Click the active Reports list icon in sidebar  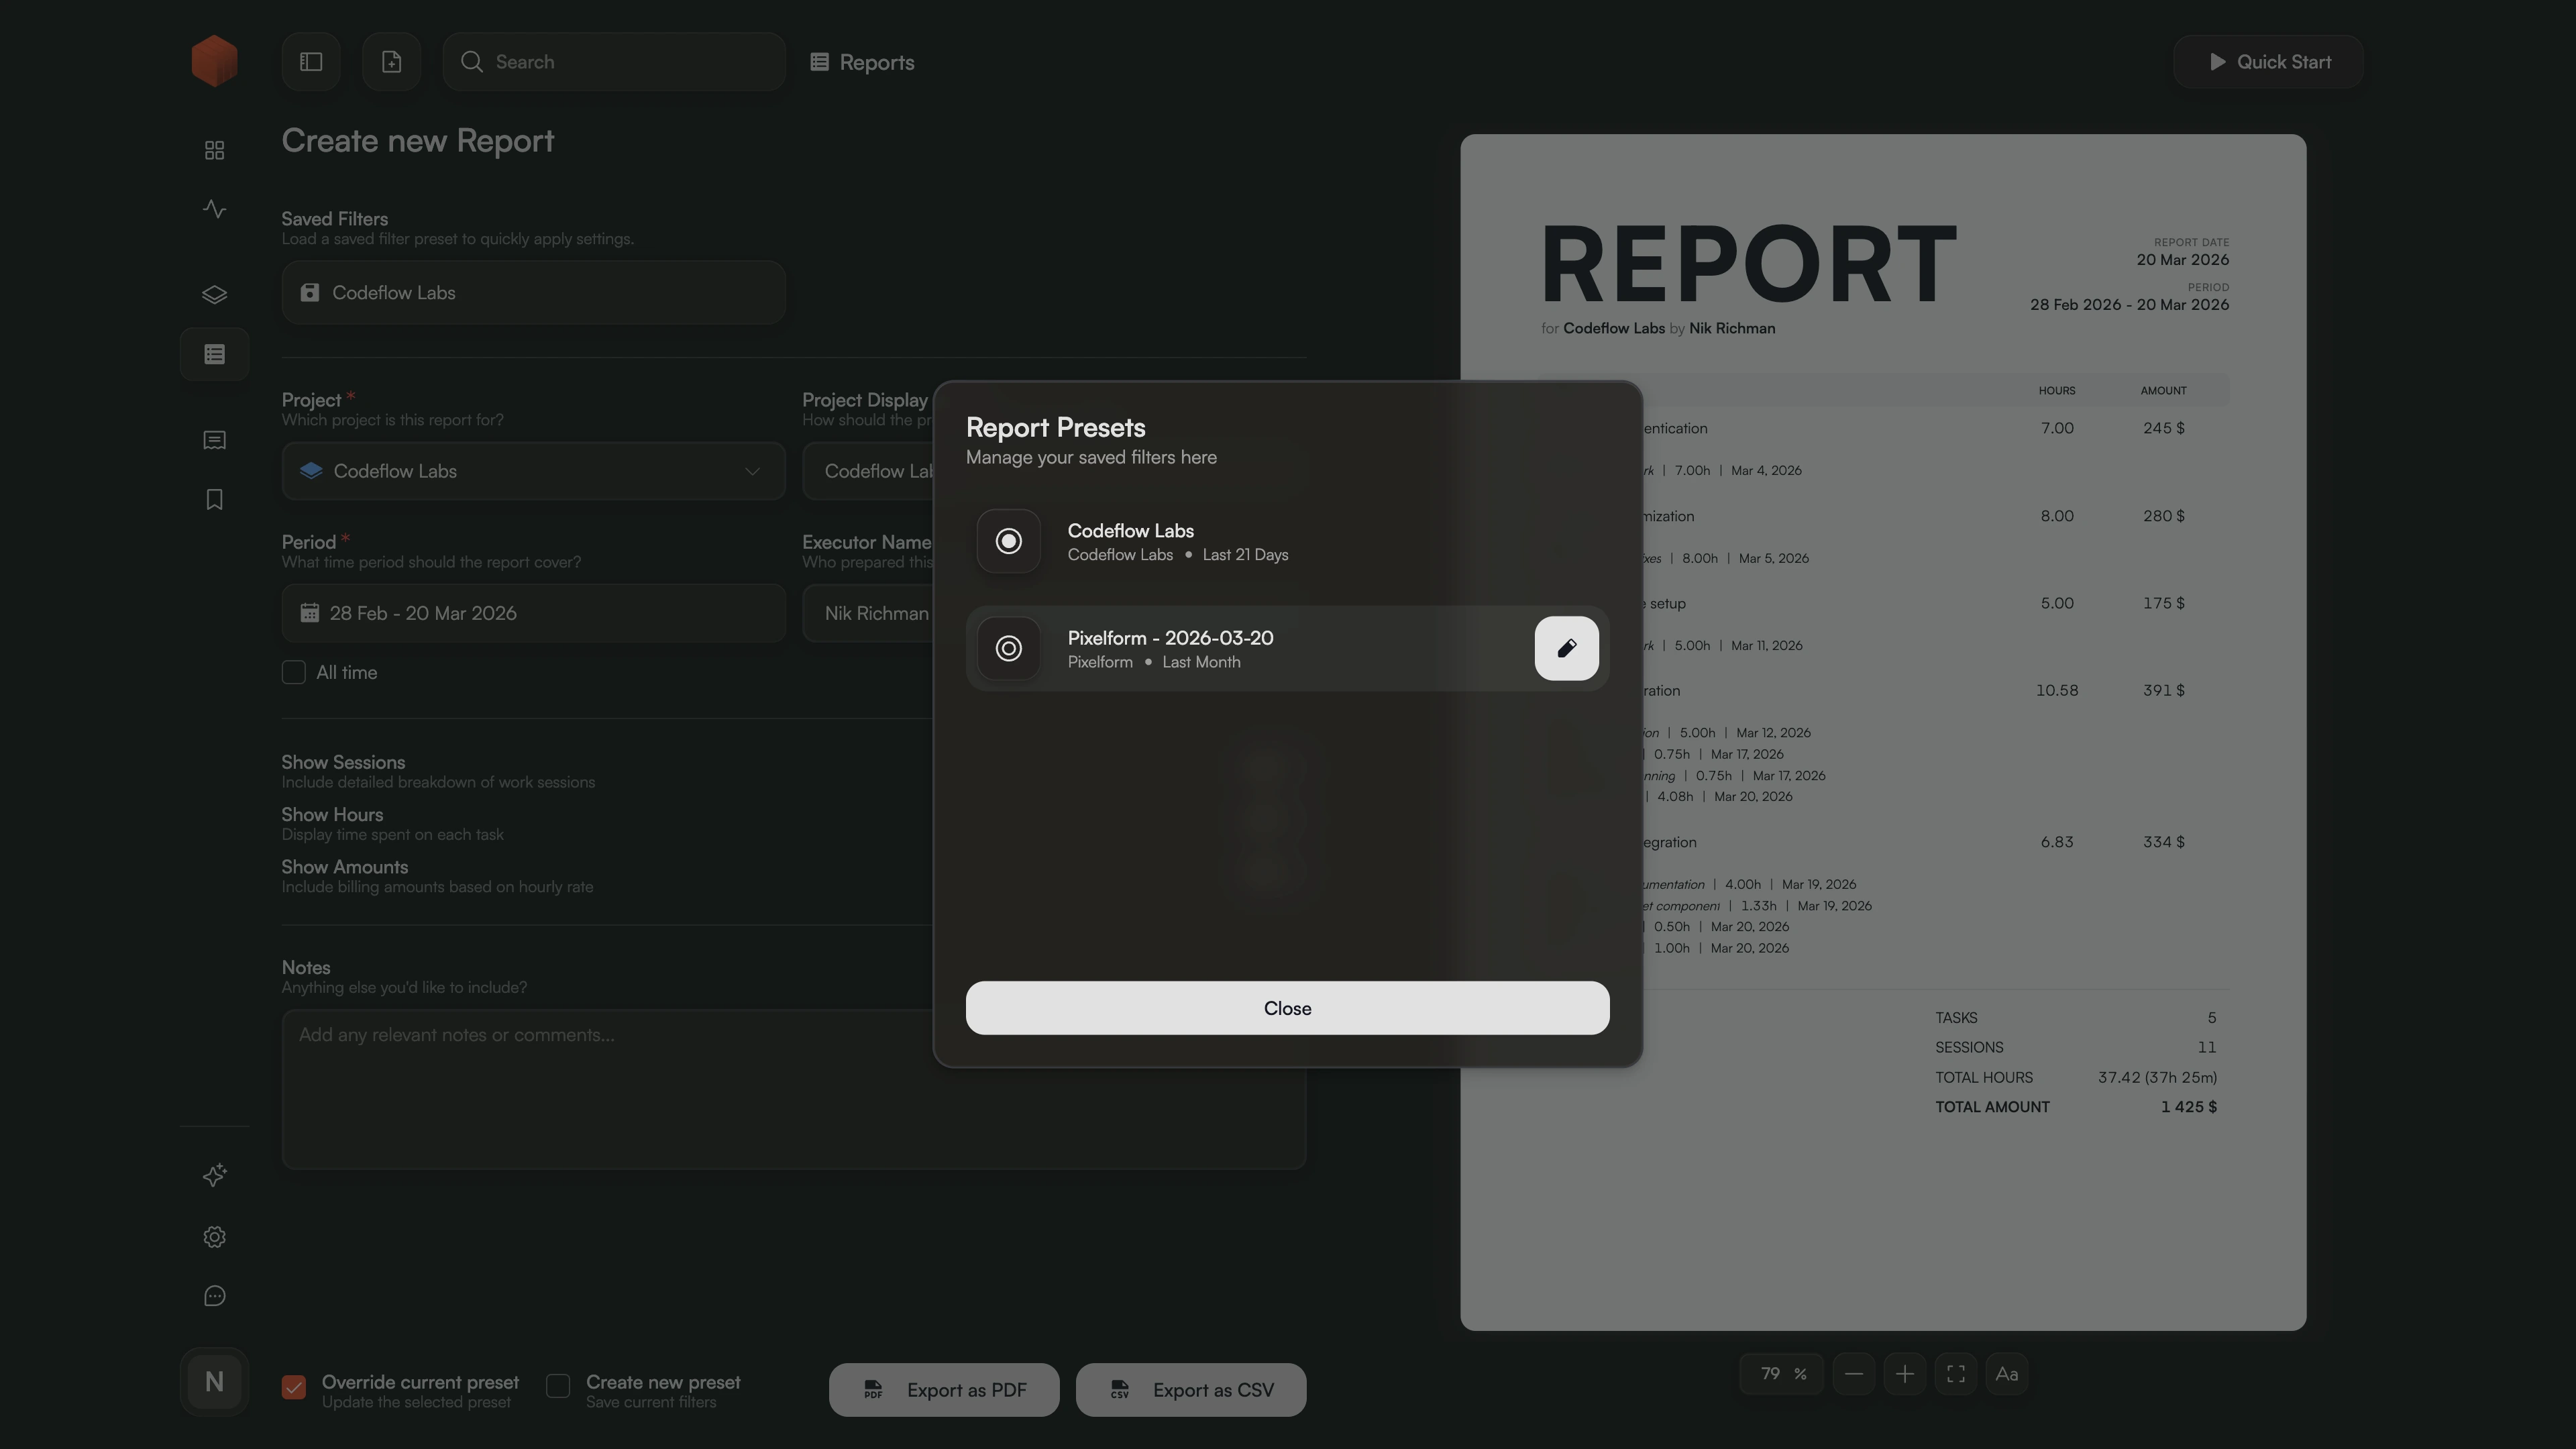tap(214, 354)
